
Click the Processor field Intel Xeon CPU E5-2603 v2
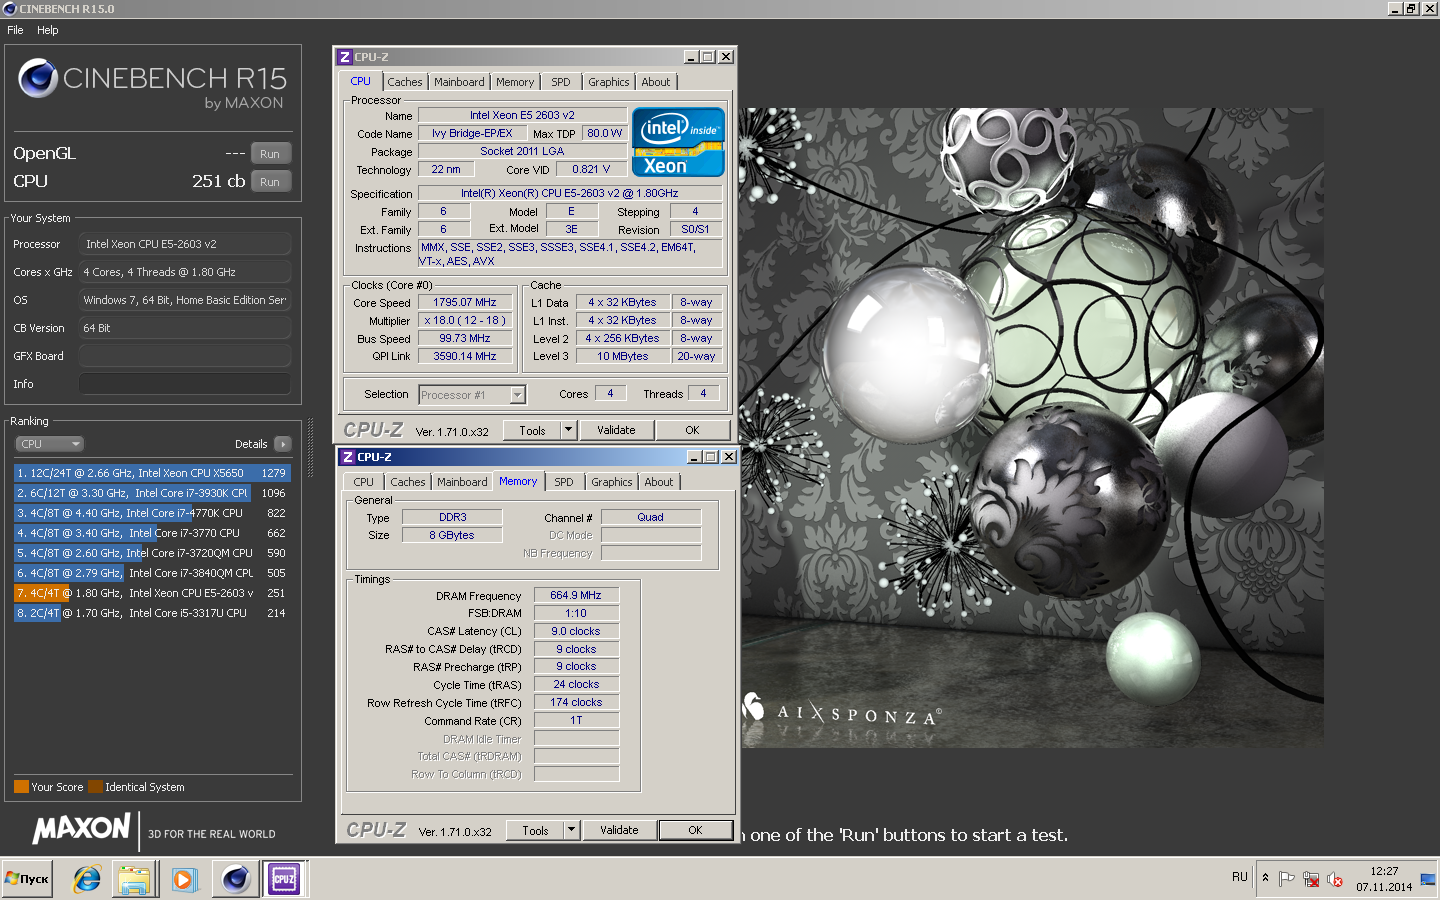[x=185, y=244]
